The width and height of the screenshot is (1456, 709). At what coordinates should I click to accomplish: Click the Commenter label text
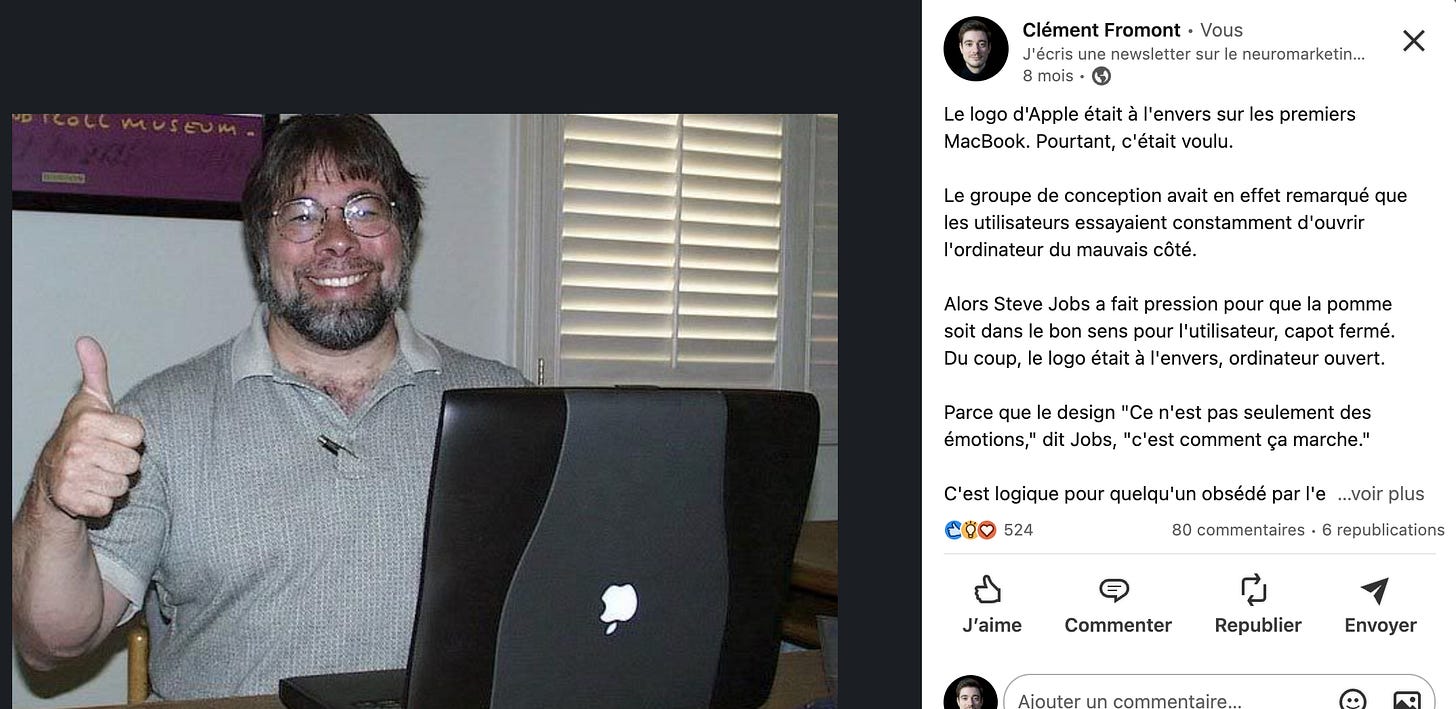(x=1118, y=625)
